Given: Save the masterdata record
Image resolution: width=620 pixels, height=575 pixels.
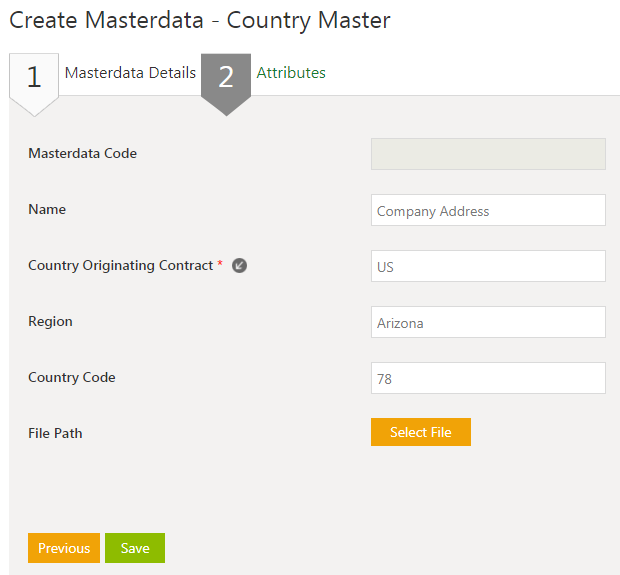Looking at the screenshot, I should 135,548.
